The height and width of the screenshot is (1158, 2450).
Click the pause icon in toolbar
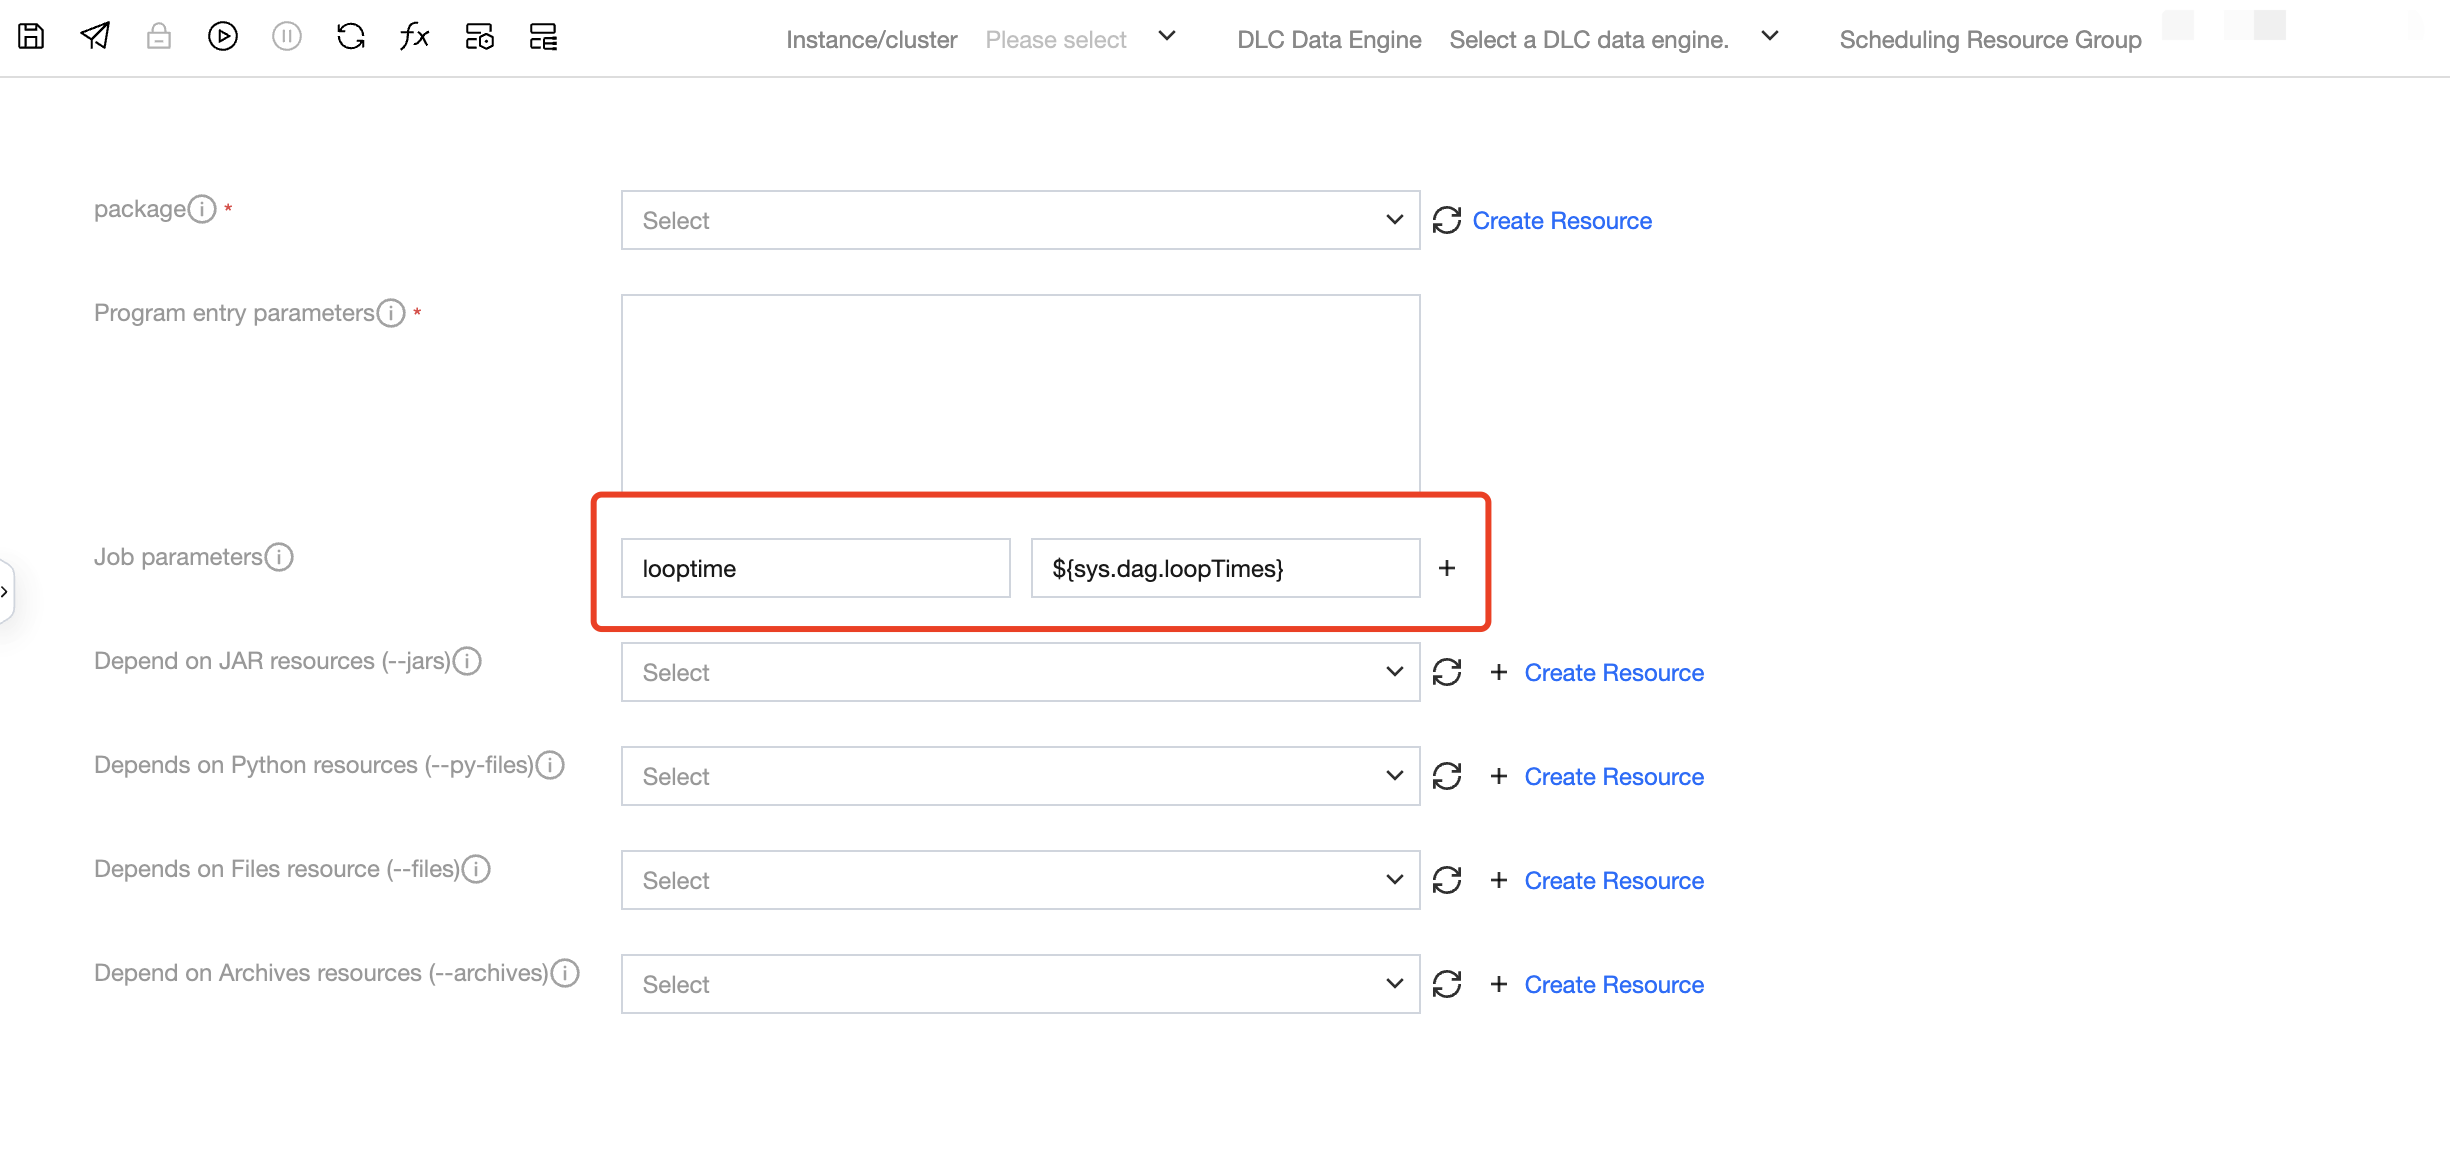coord(287,37)
